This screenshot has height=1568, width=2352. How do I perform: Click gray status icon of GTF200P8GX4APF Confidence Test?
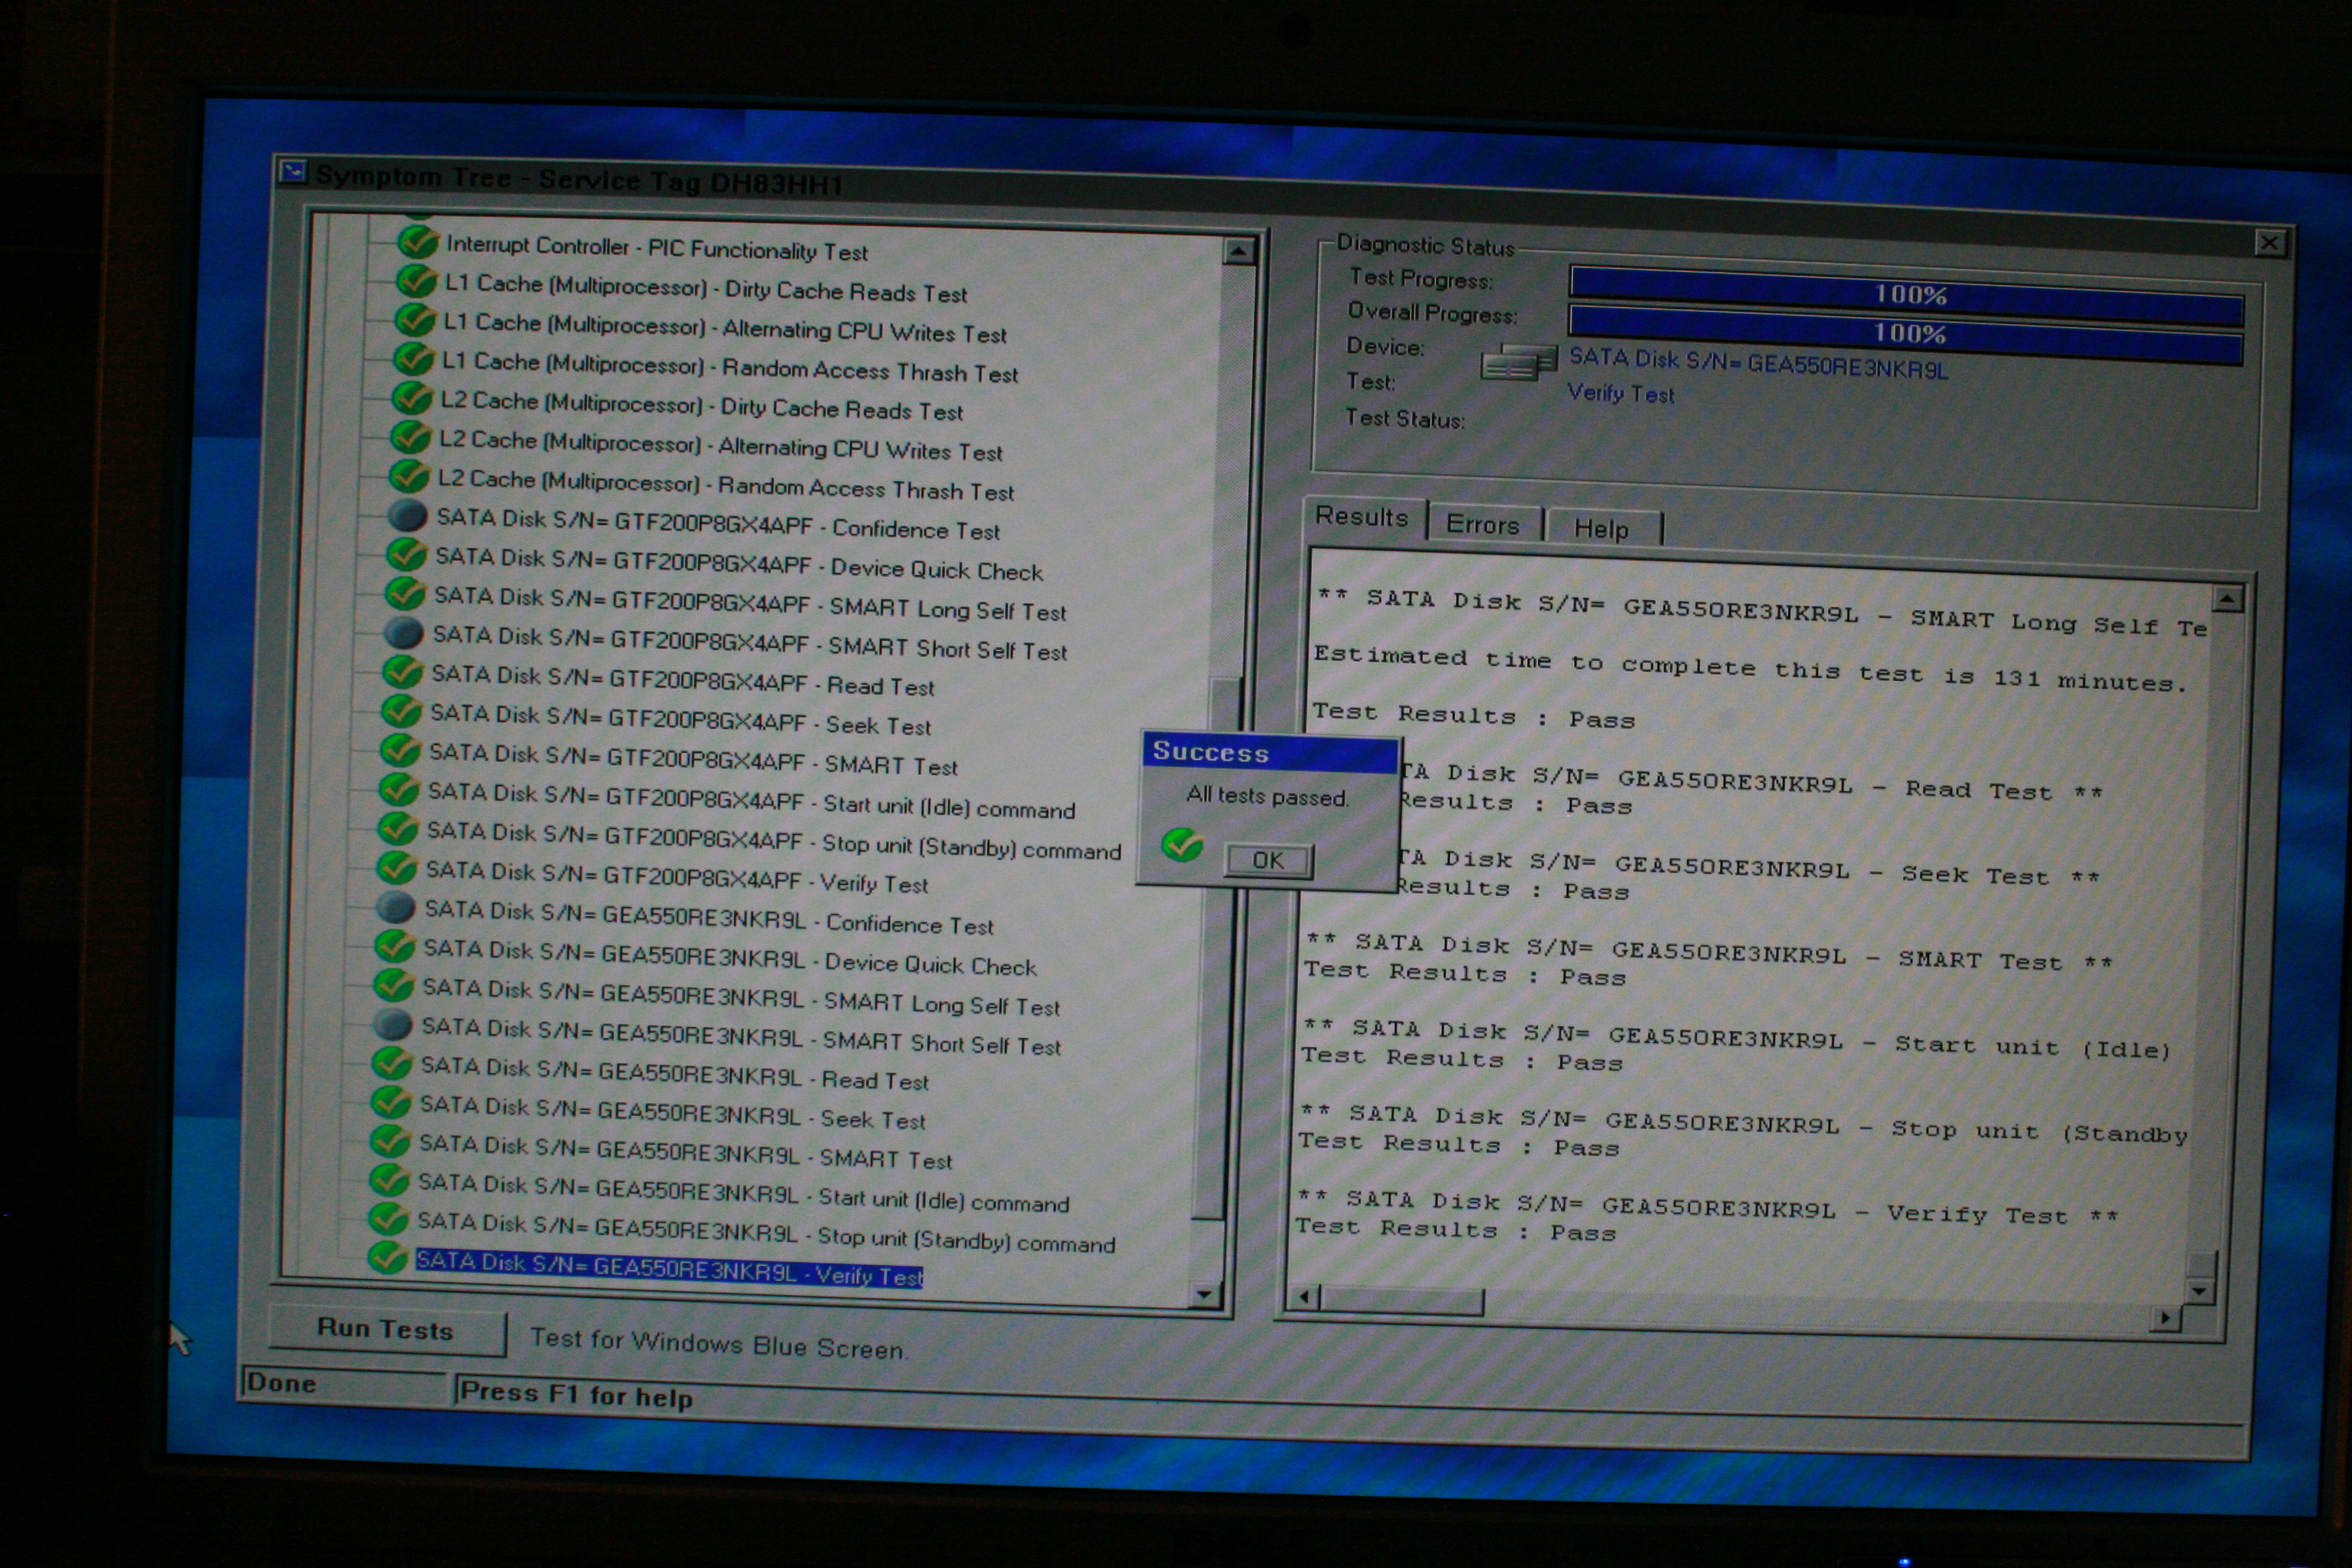pyautogui.click(x=407, y=516)
